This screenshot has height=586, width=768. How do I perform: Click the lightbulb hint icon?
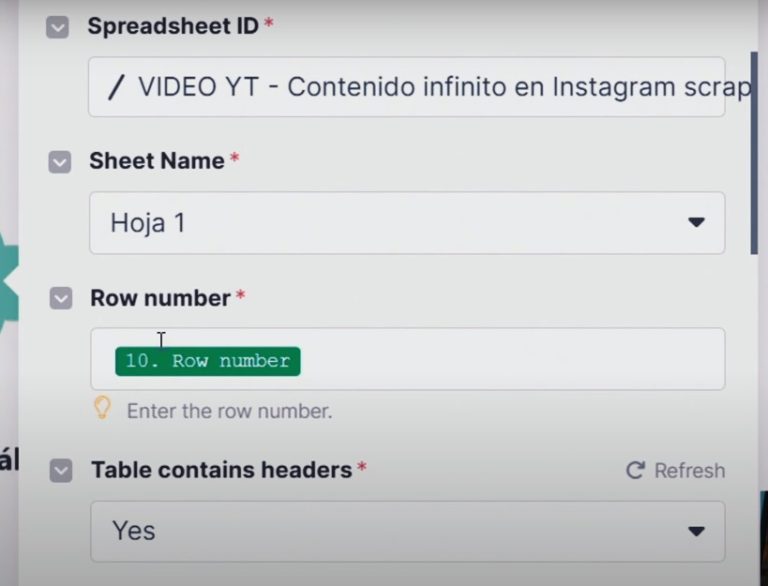[x=102, y=408]
